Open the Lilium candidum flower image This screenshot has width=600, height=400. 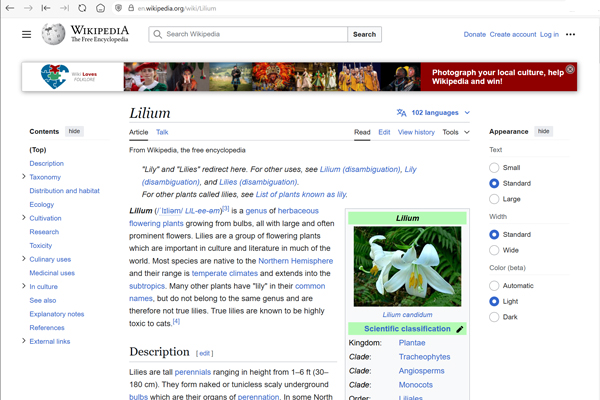click(407, 266)
